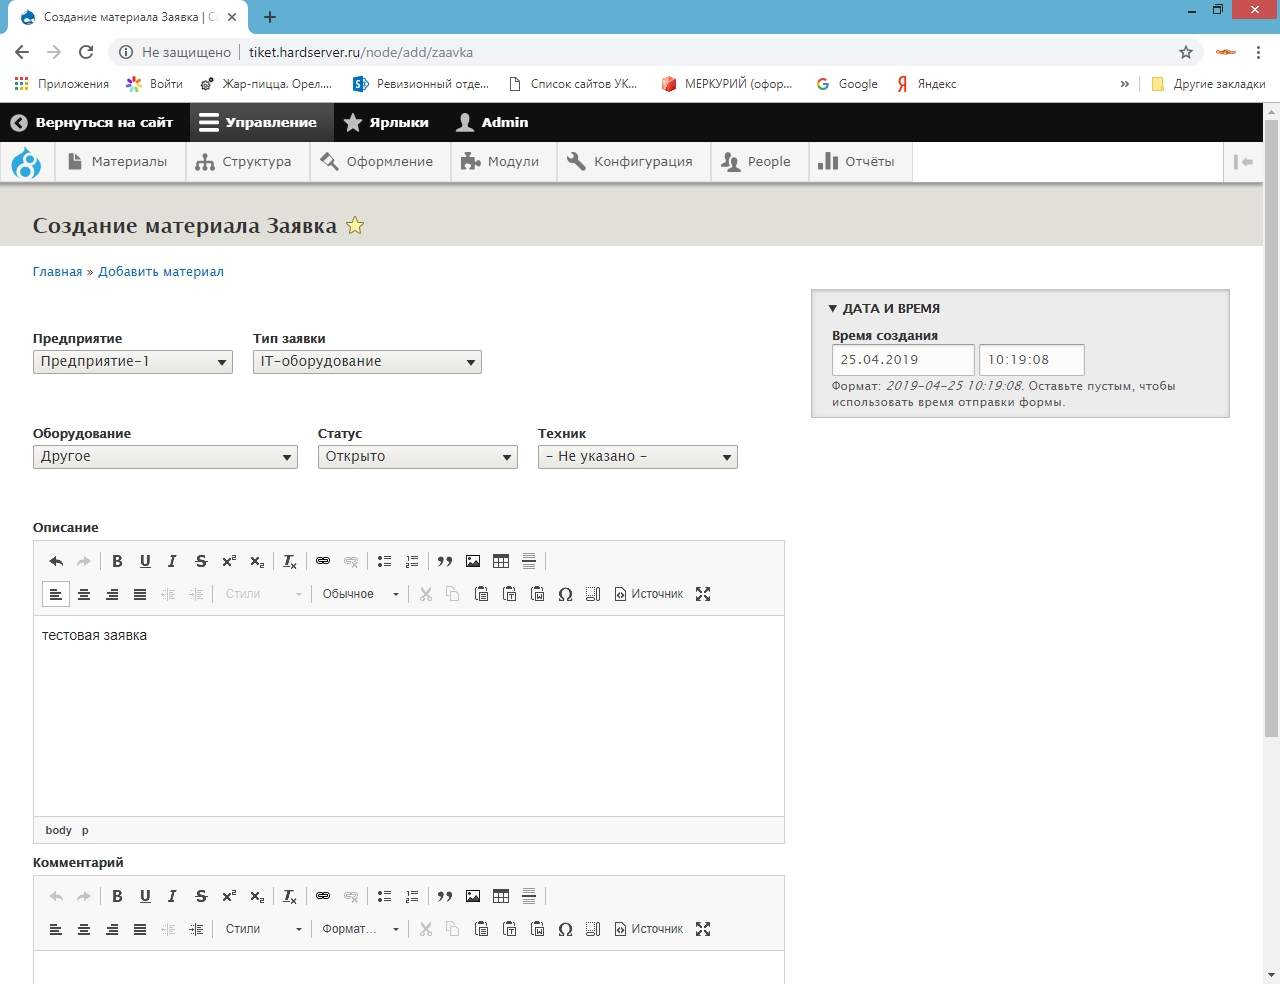Toggle Italic in the Комментарий editor
The height and width of the screenshot is (984, 1280).
[172, 896]
